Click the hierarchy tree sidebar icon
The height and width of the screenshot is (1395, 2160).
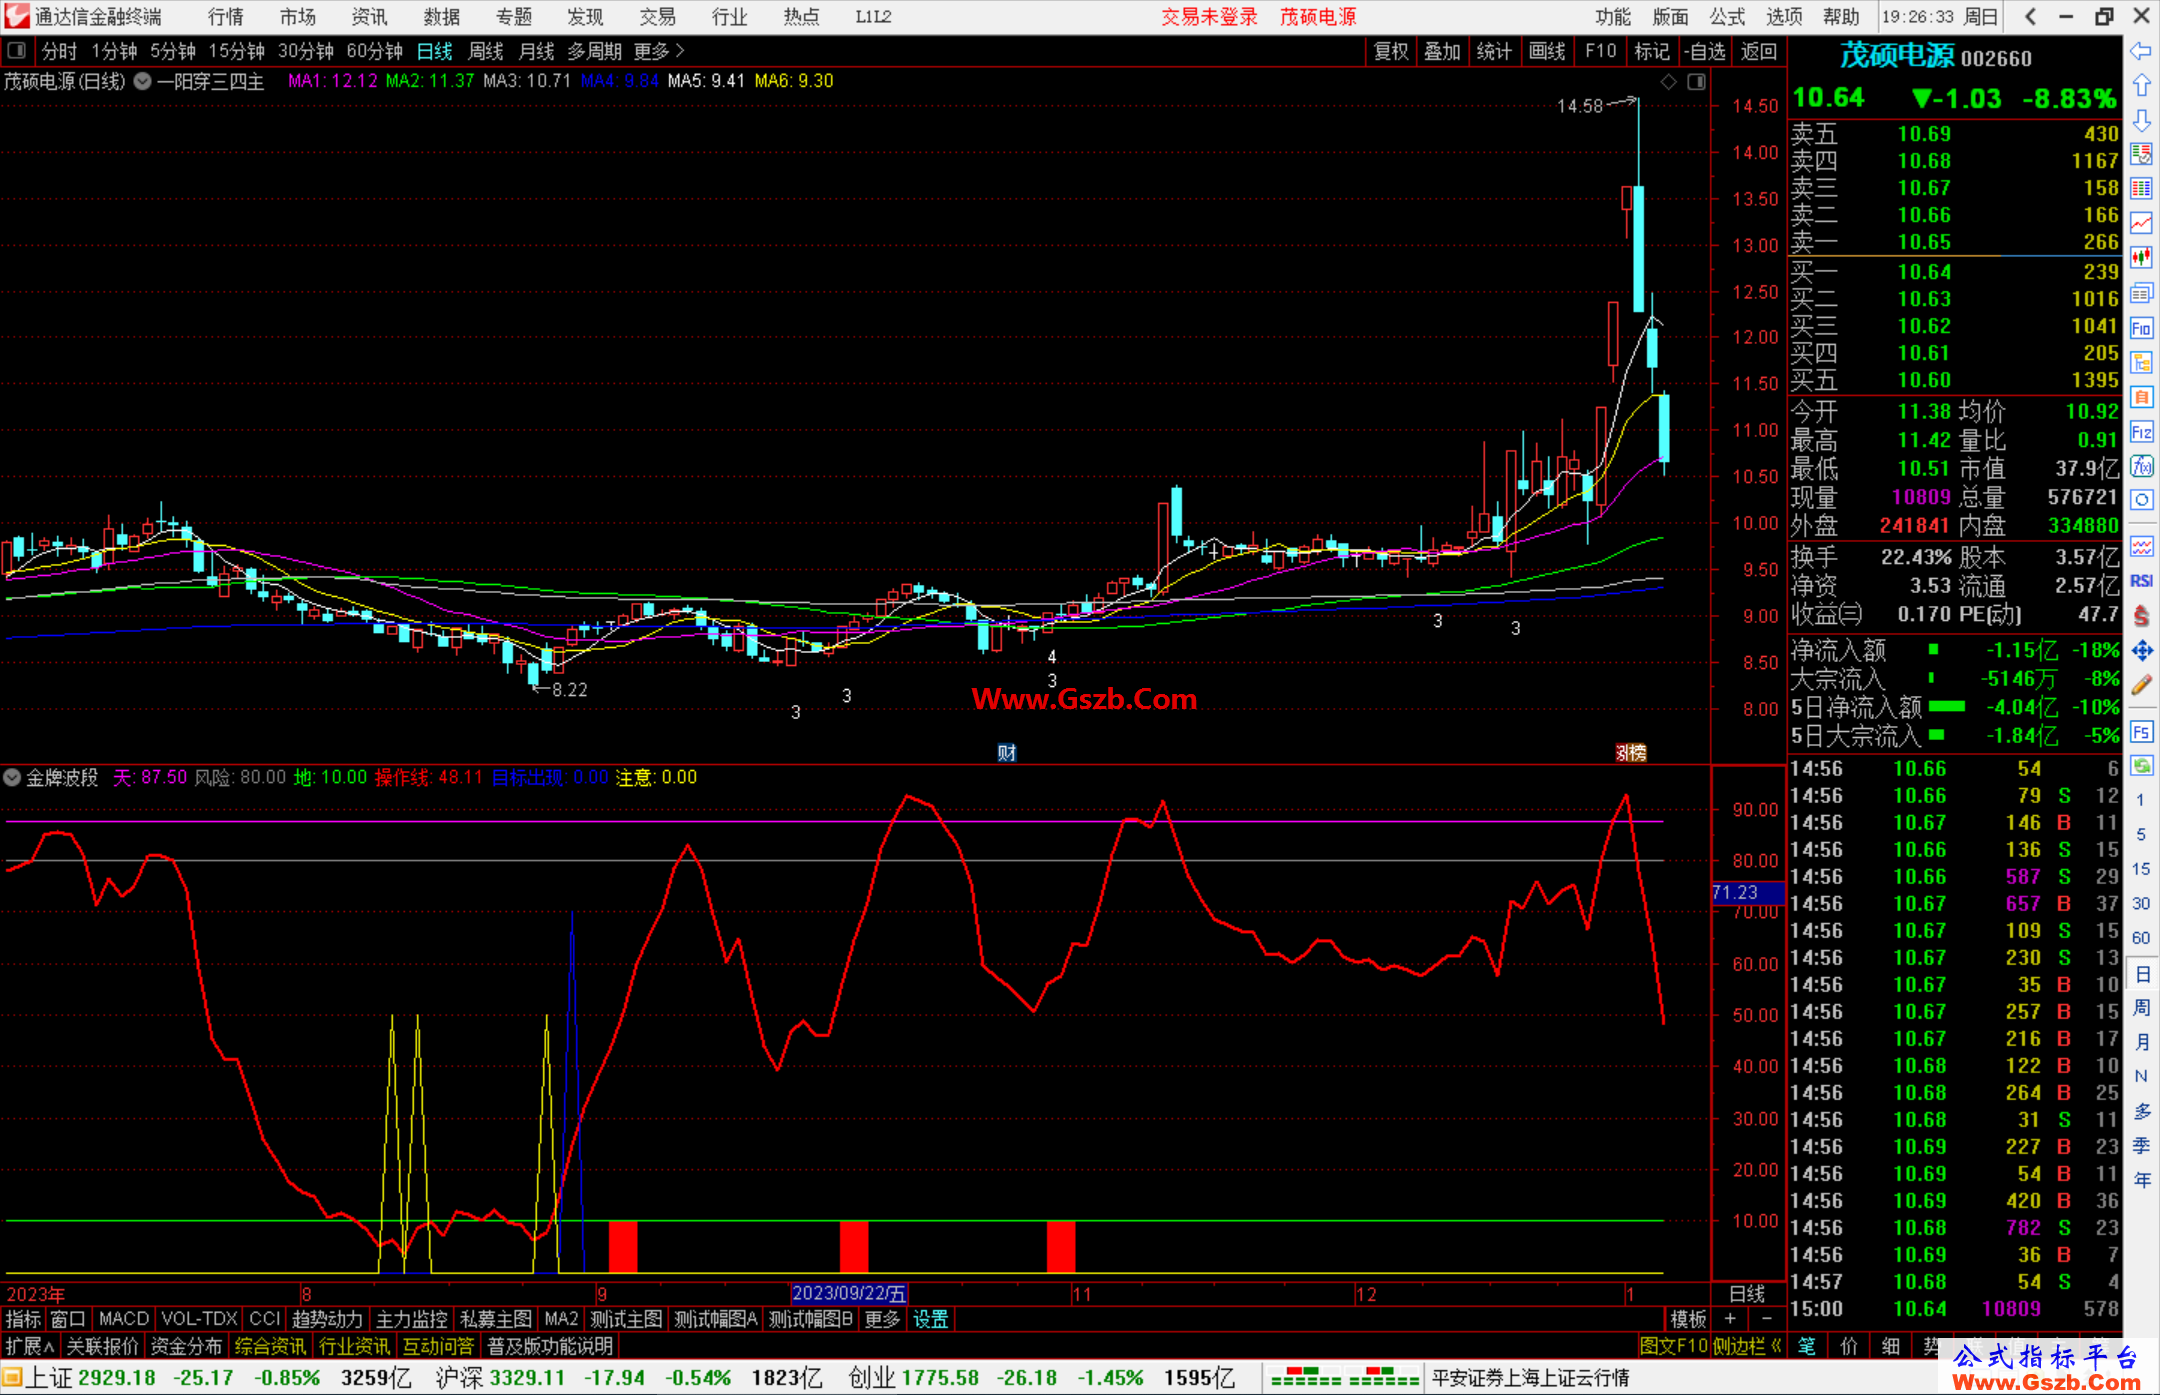point(2141,362)
